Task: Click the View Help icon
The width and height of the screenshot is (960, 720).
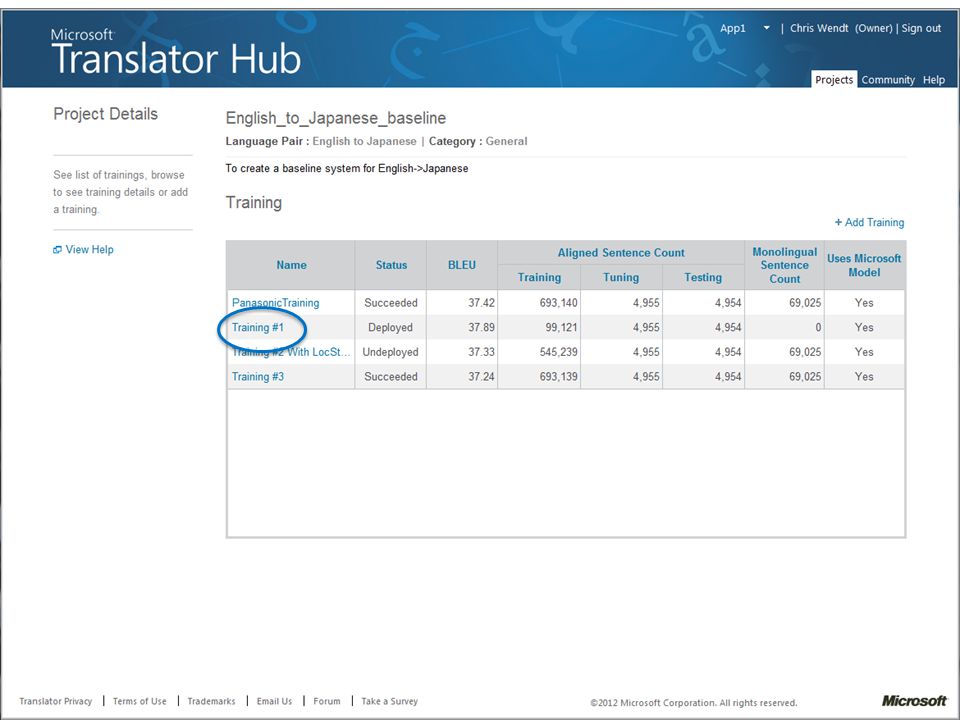Action: tap(57, 250)
